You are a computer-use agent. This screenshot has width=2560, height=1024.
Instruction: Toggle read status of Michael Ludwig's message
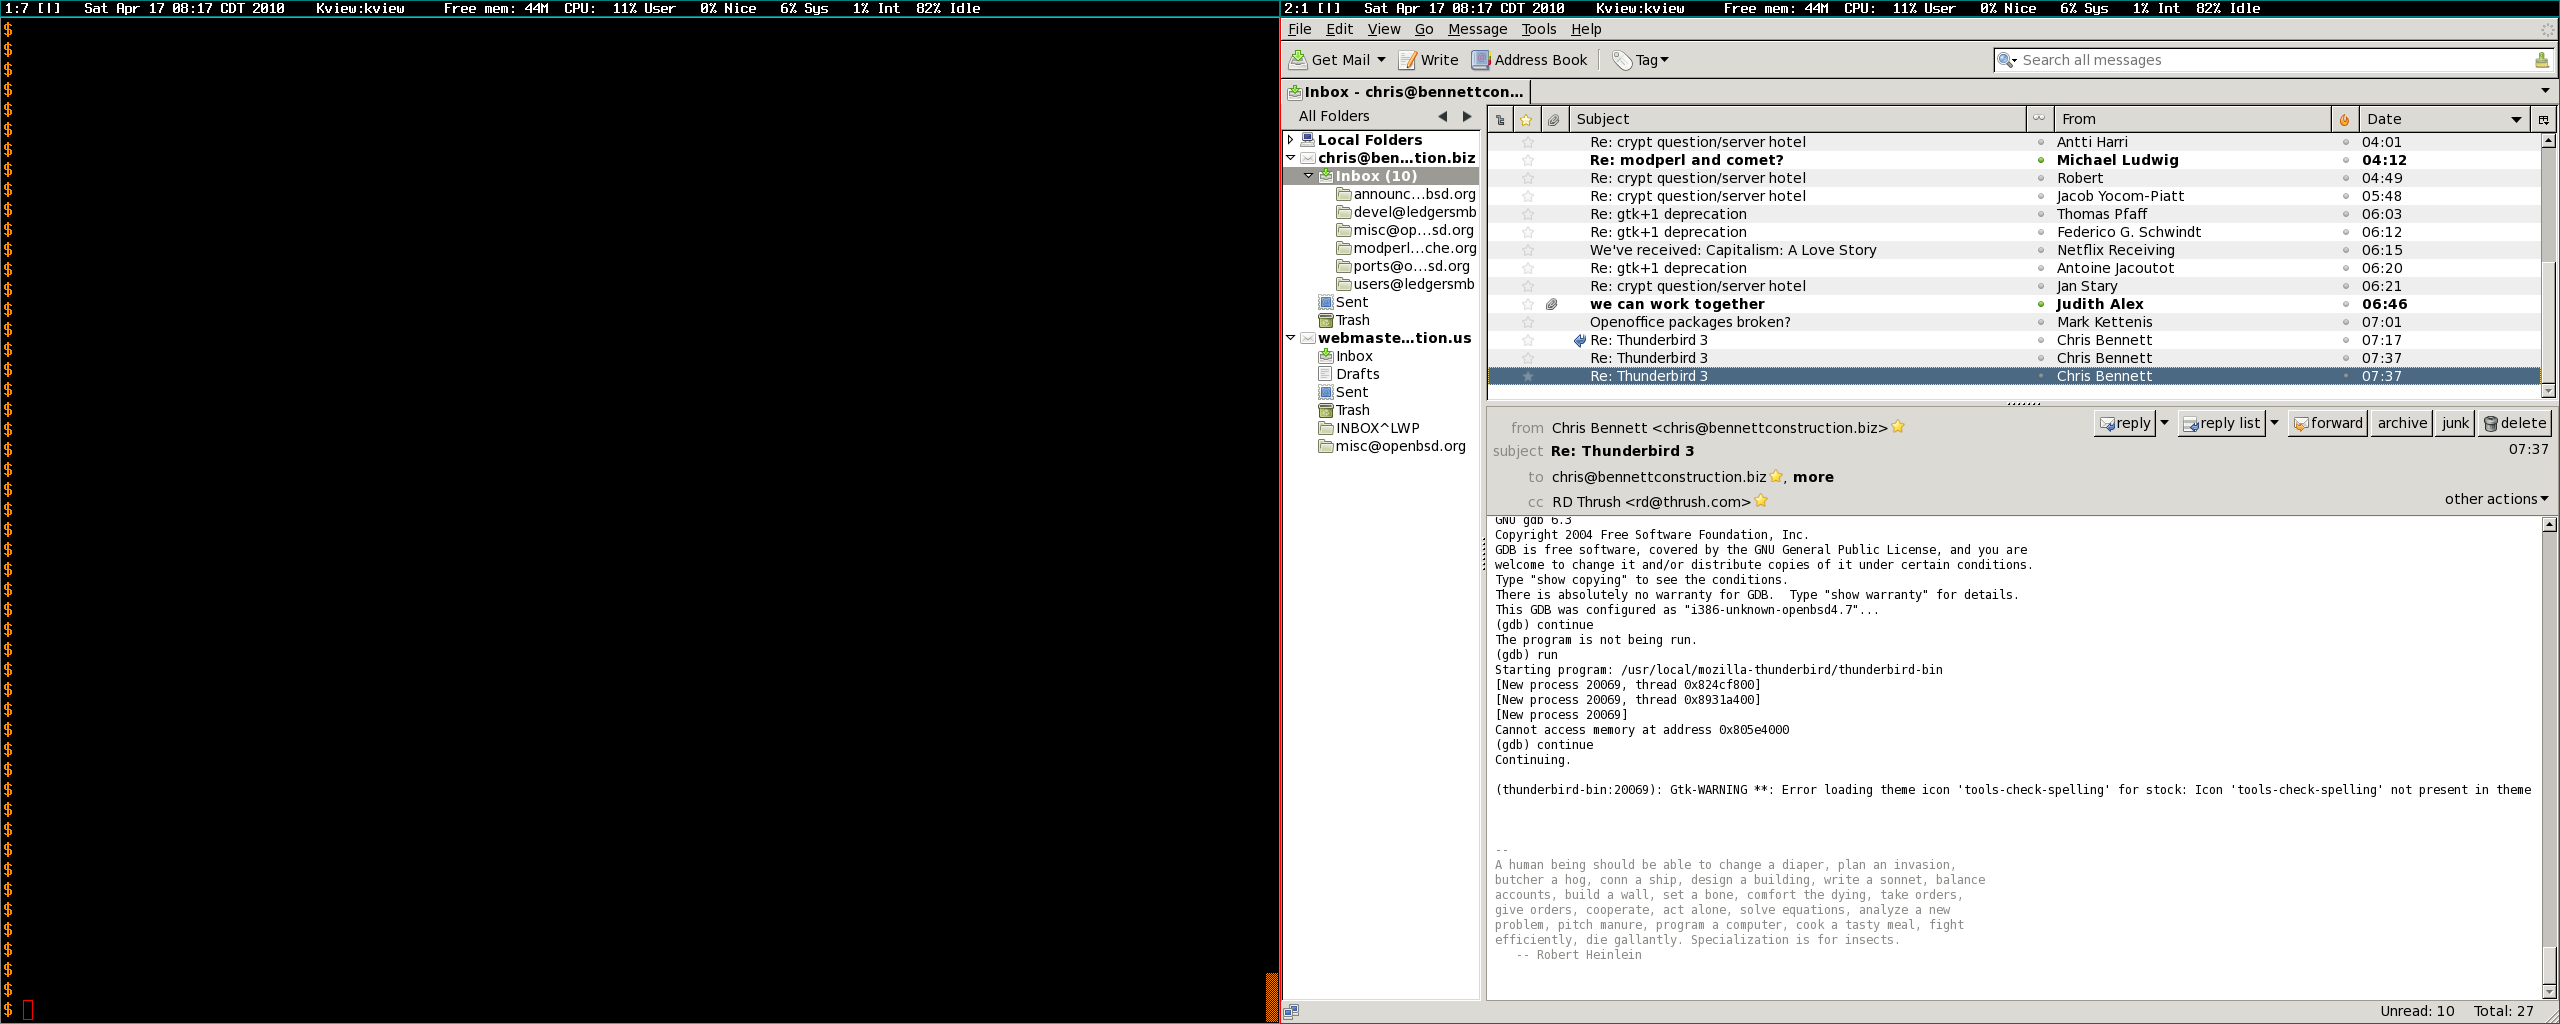point(2041,160)
